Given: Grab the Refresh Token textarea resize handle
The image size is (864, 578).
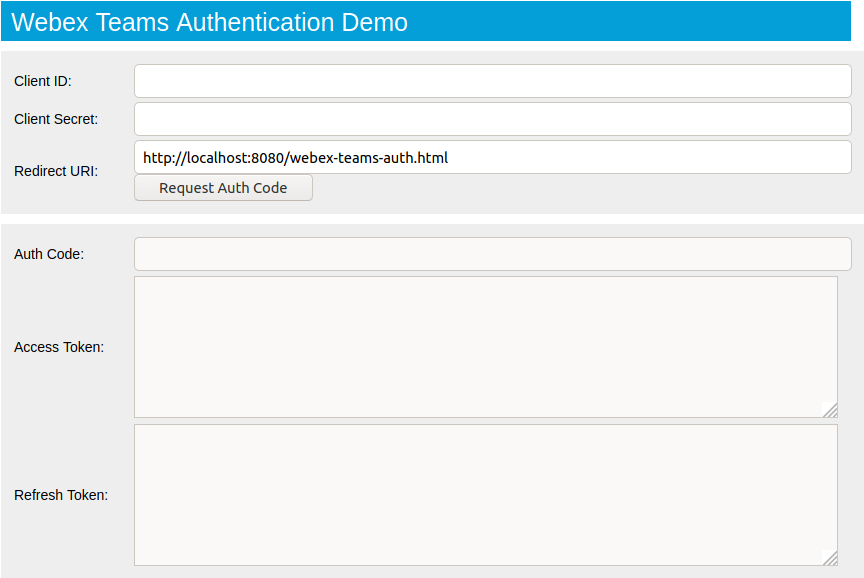Looking at the screenshot, I should (830, 558).
